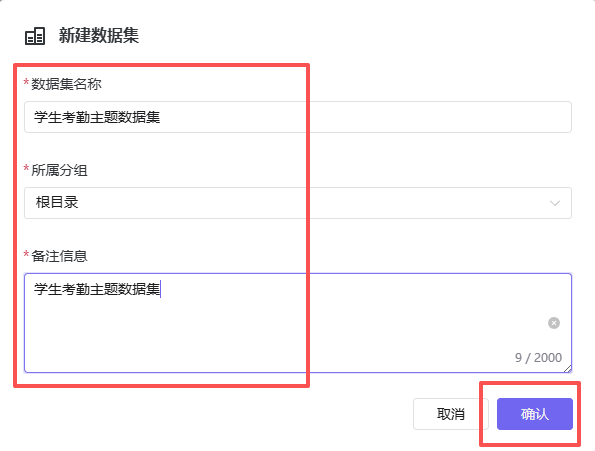Click the 新建数据集 dialog title
This screenshot has width=595, height=451.
tap(99, 36)
